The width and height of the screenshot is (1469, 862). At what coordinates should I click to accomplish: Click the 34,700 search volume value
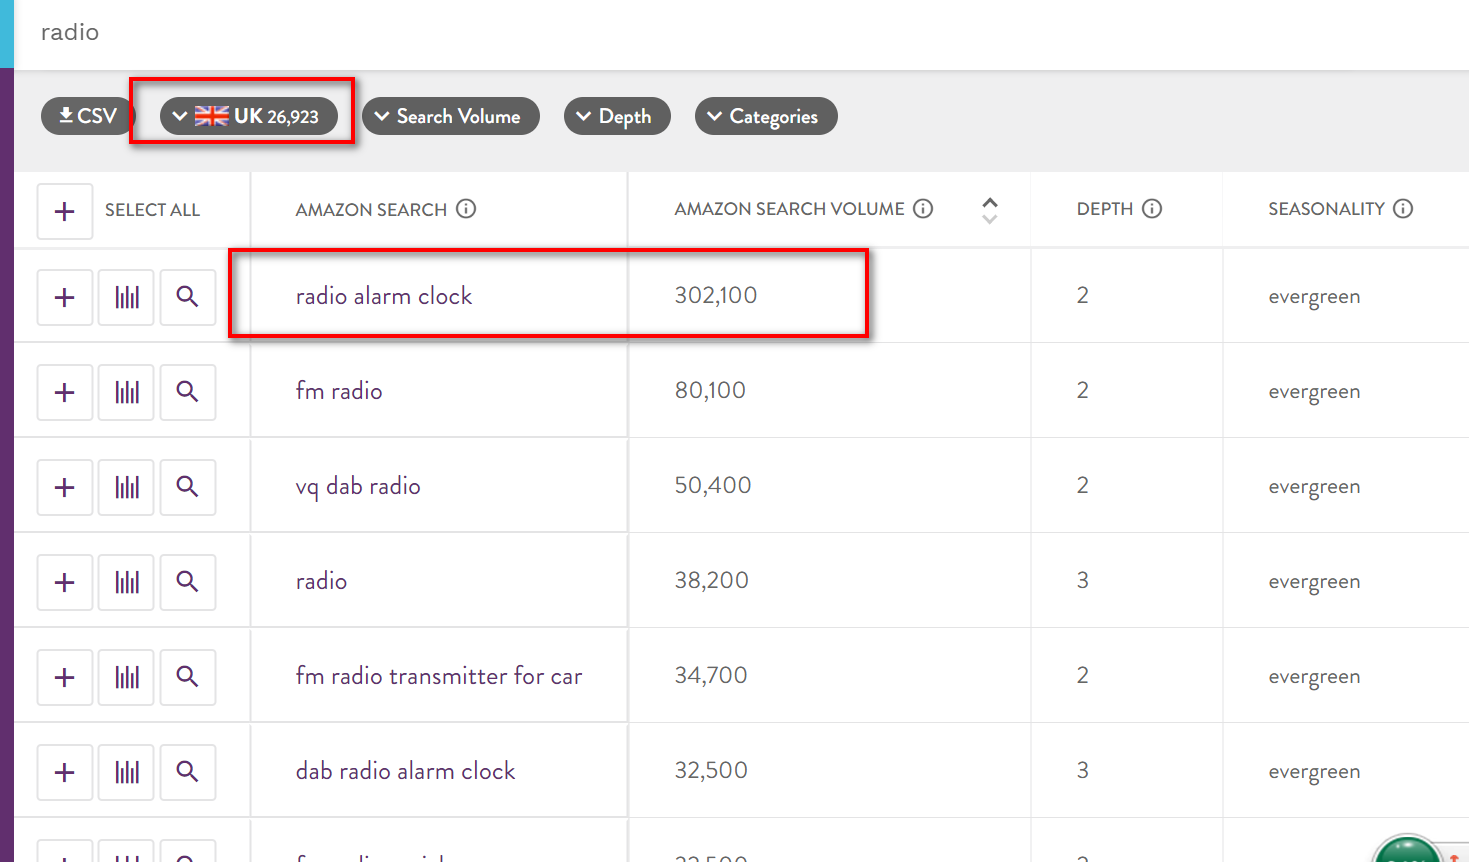(x=711, y=675)
